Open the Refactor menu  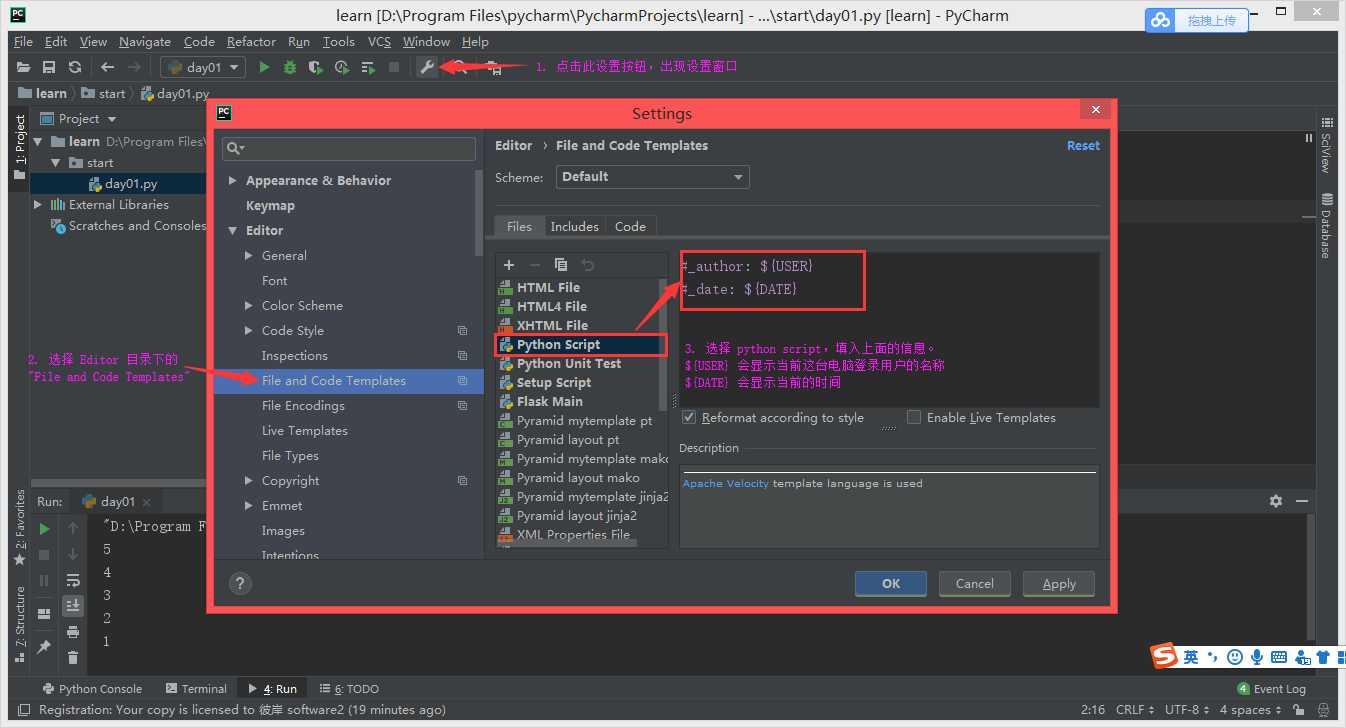(x=251, y=42)
